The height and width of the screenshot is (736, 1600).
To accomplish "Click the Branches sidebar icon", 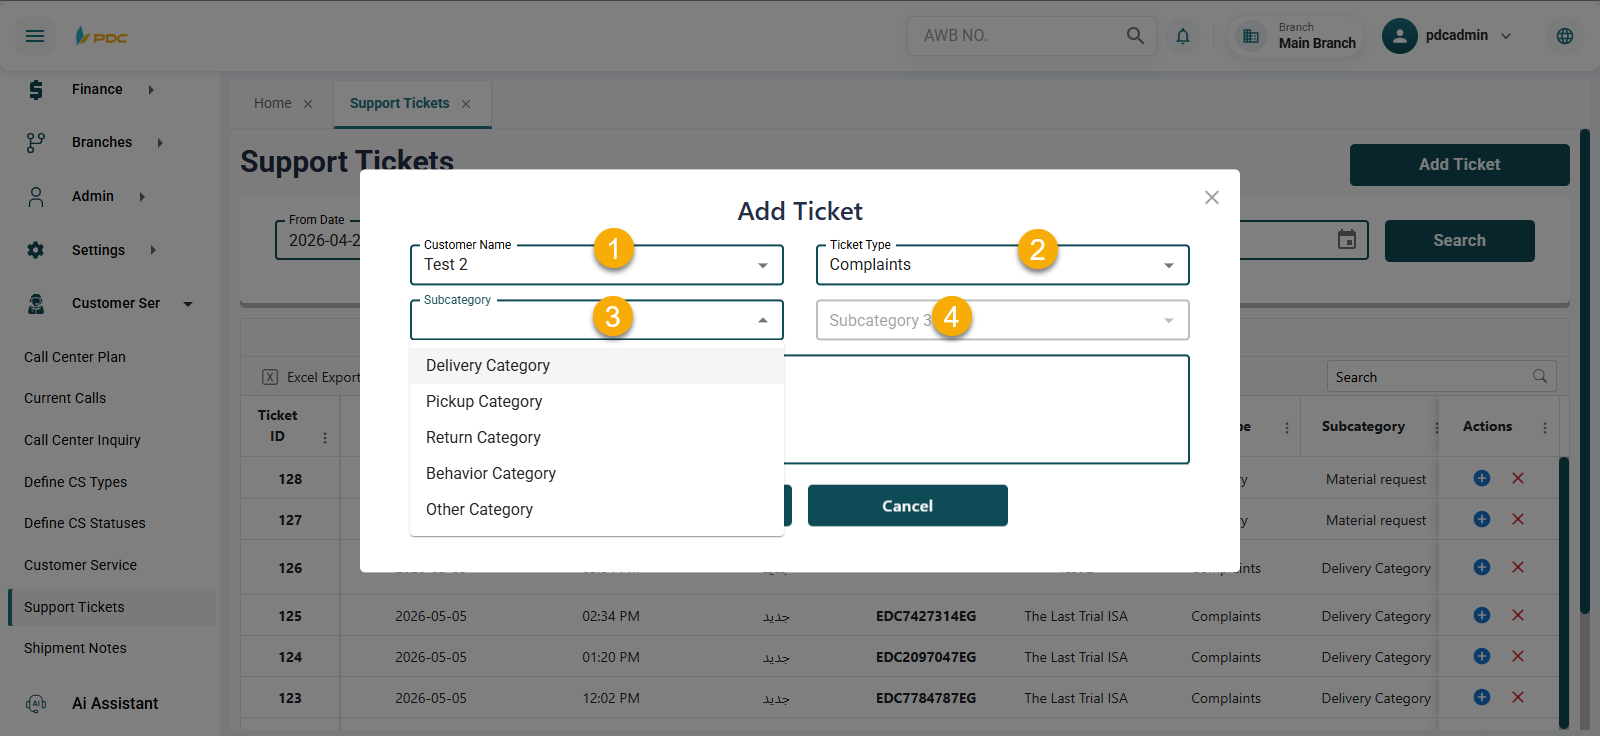I will pos(36,143).
